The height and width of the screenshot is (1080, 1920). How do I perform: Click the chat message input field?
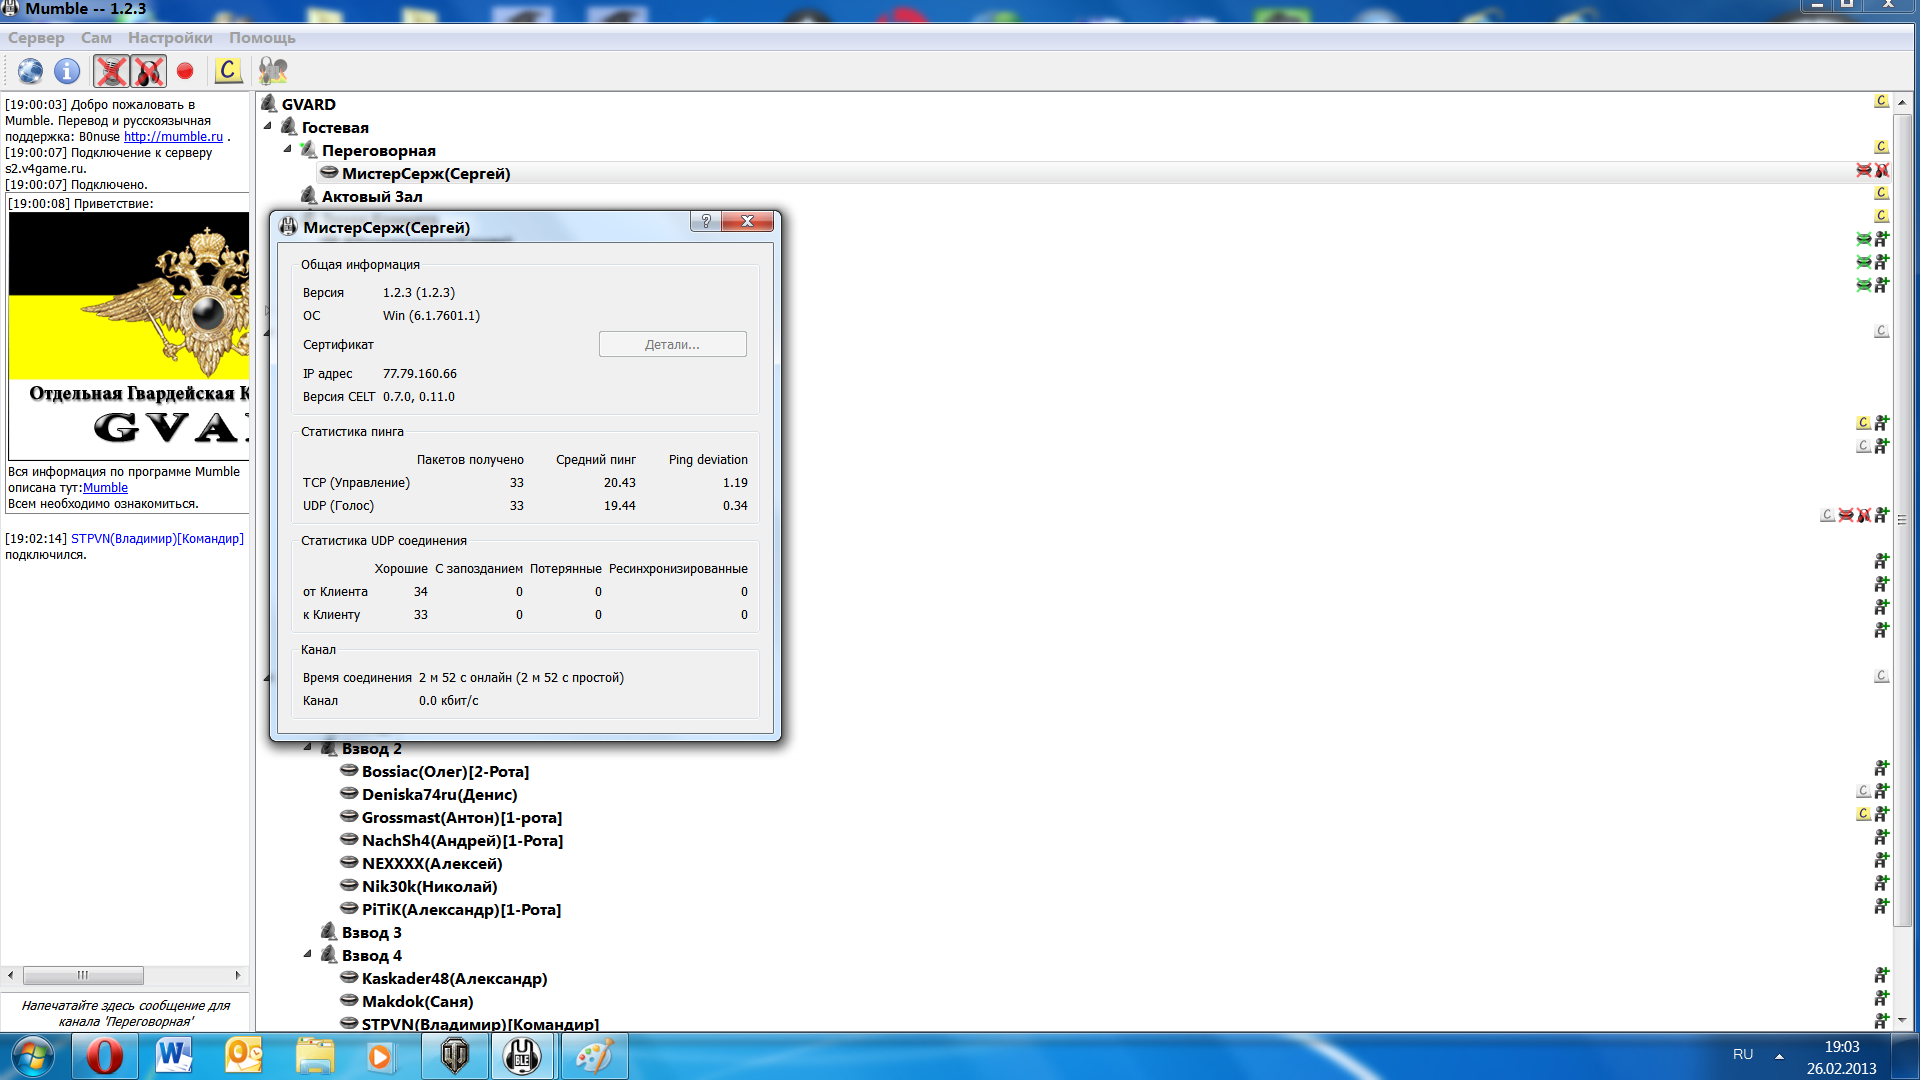(126, 1013)
